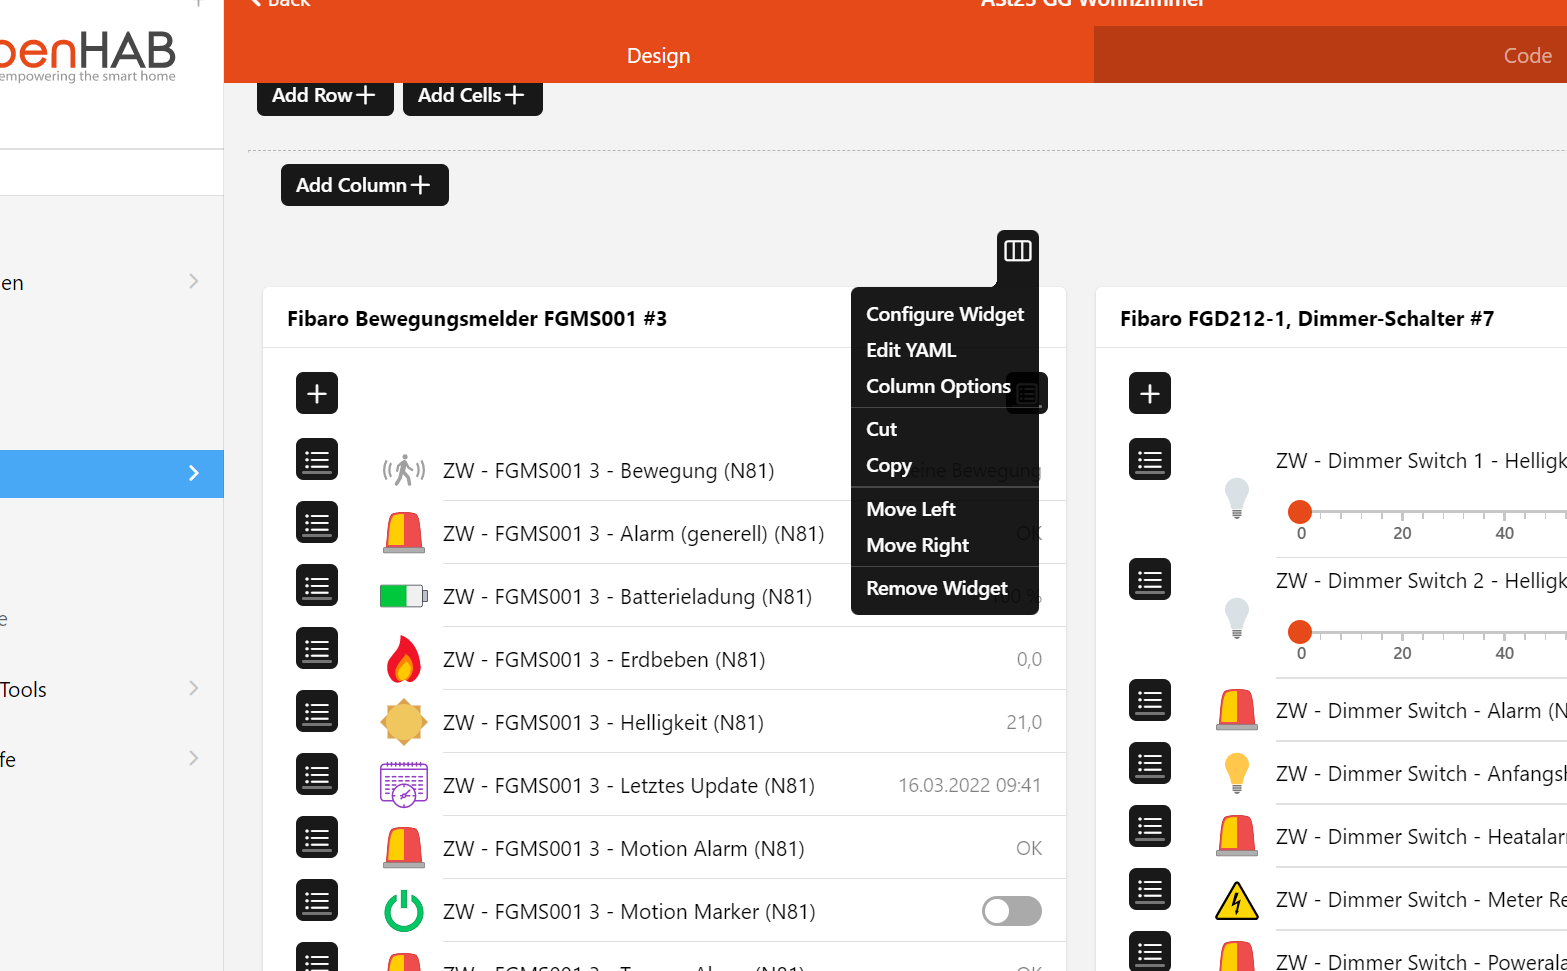Image resolution: width=1567 pixels, height=971 pixels.
Task: Open list menu icon beside Bewegung row
Action: pos(317,460)
